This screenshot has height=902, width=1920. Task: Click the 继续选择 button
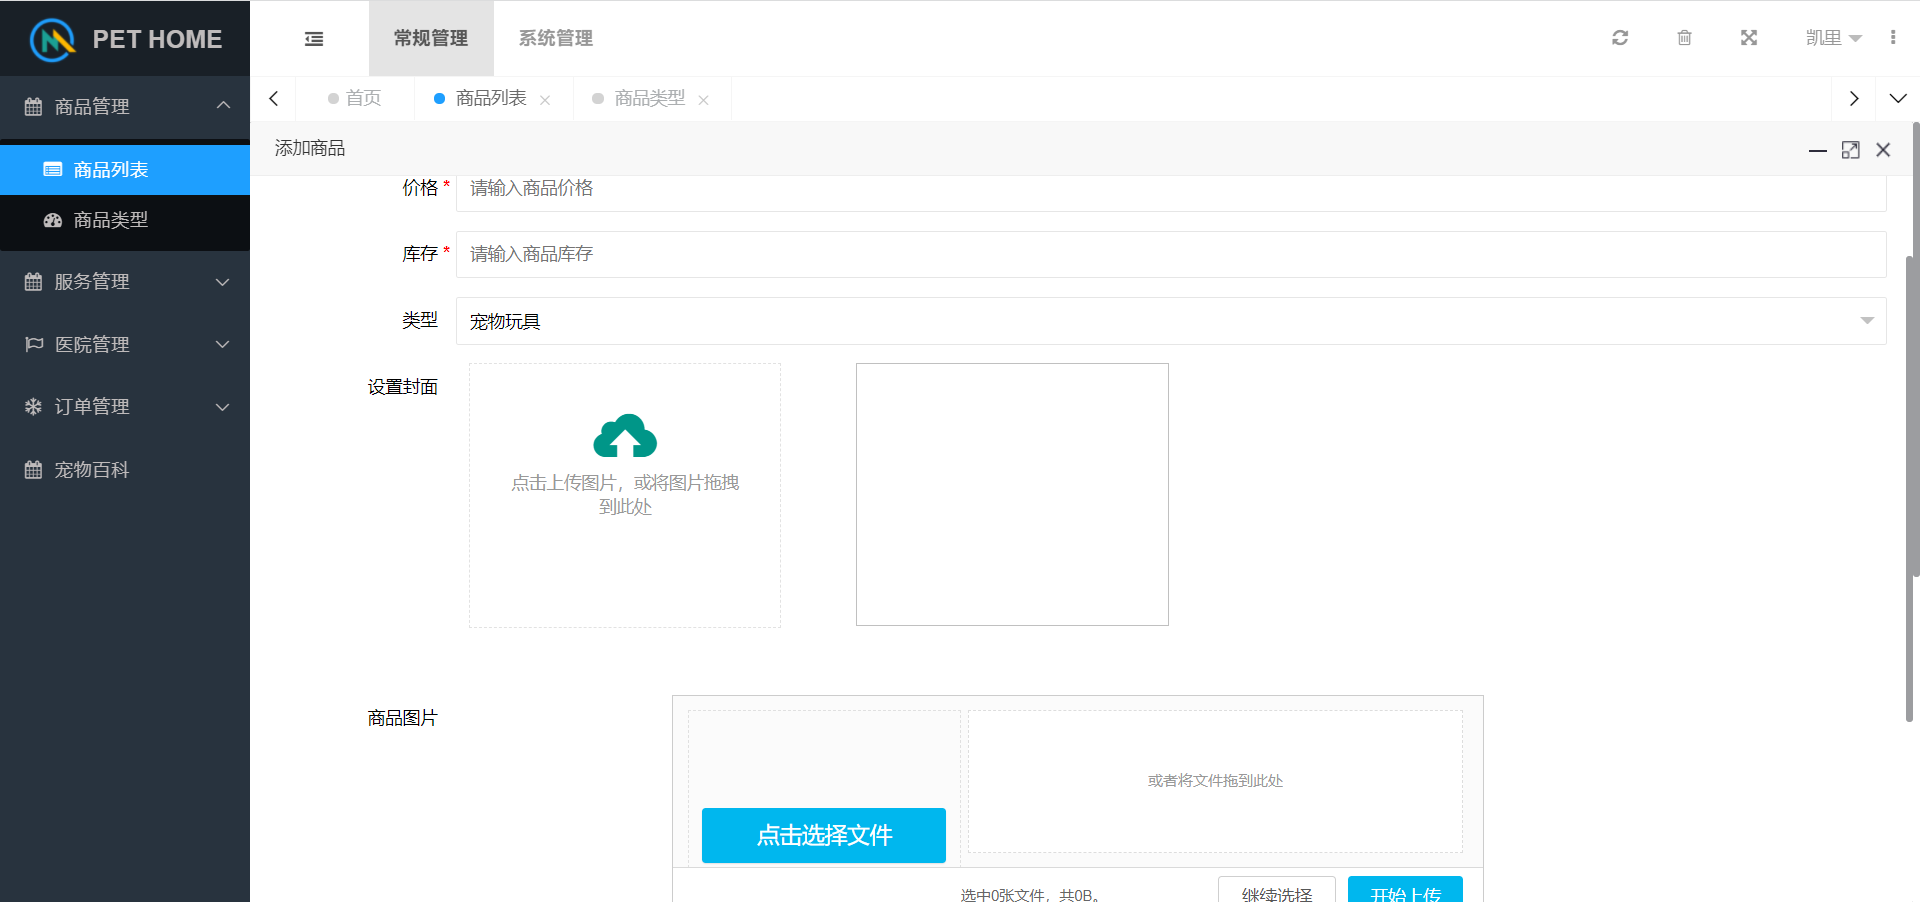1277,891
